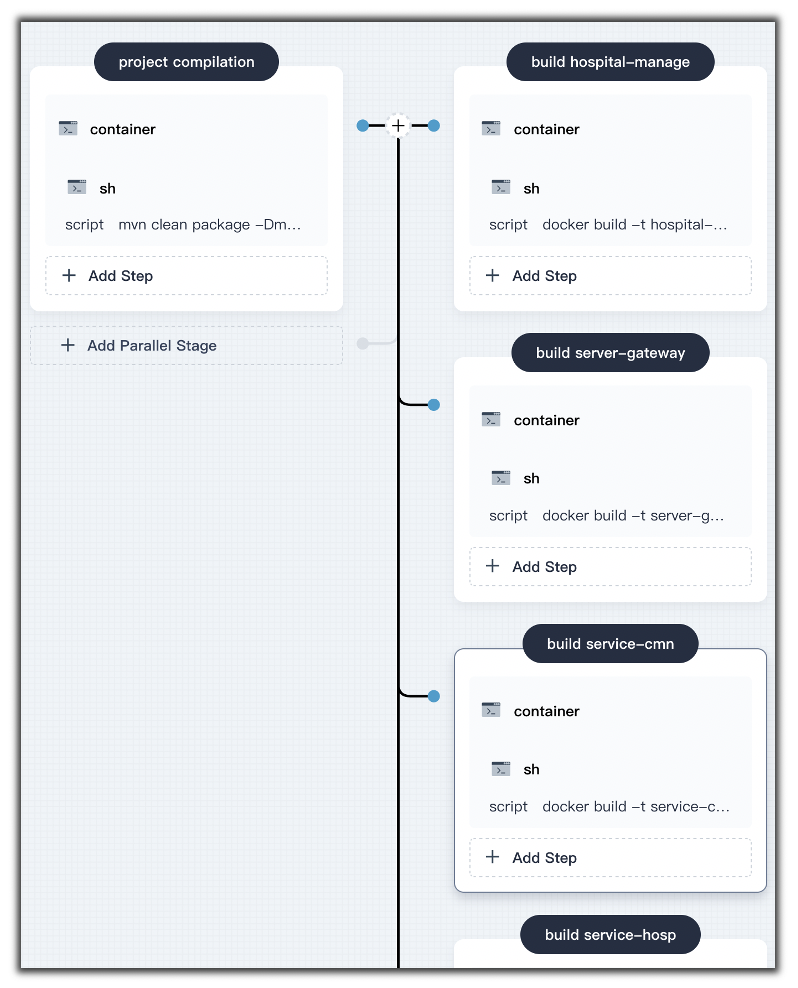
Task: Click container icon in build service-cmn stage
Action: 491,710
